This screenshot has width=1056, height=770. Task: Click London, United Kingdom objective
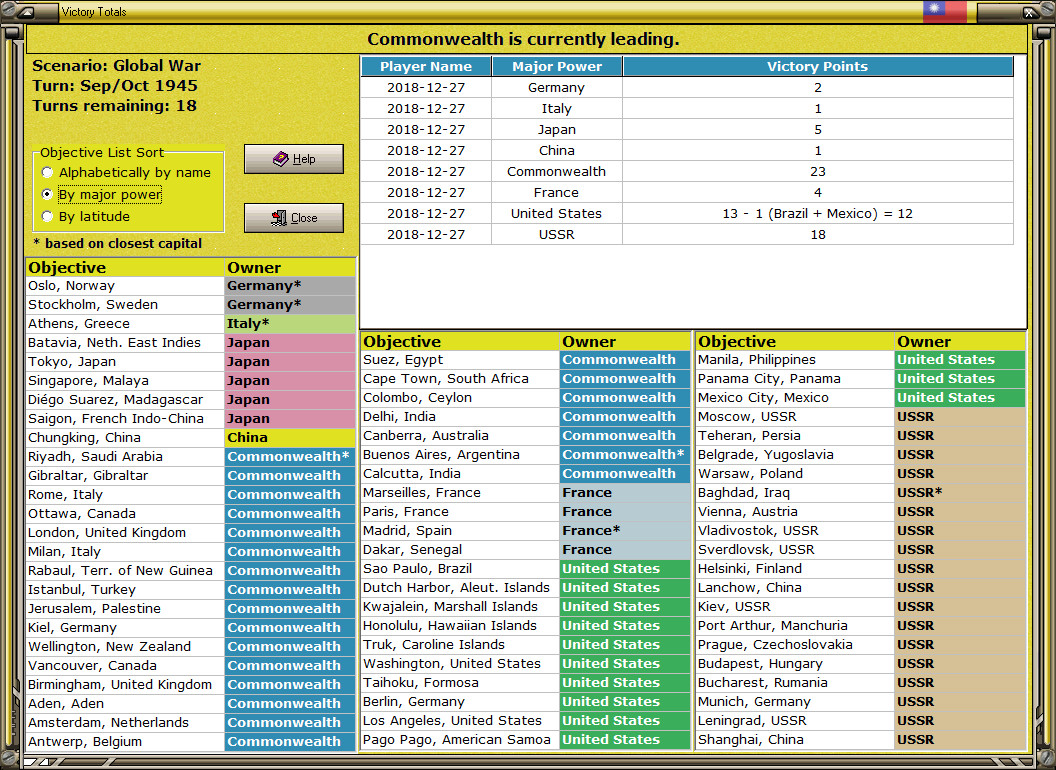pos(125,532)
